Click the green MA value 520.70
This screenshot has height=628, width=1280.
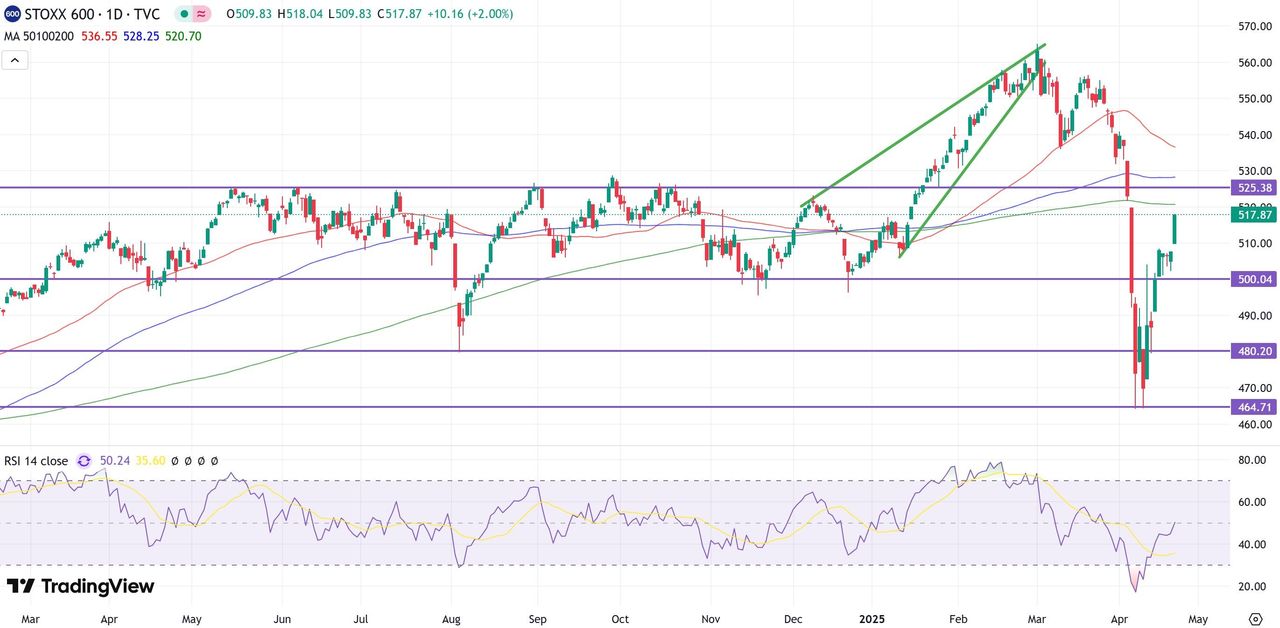(x=183, y=35)
